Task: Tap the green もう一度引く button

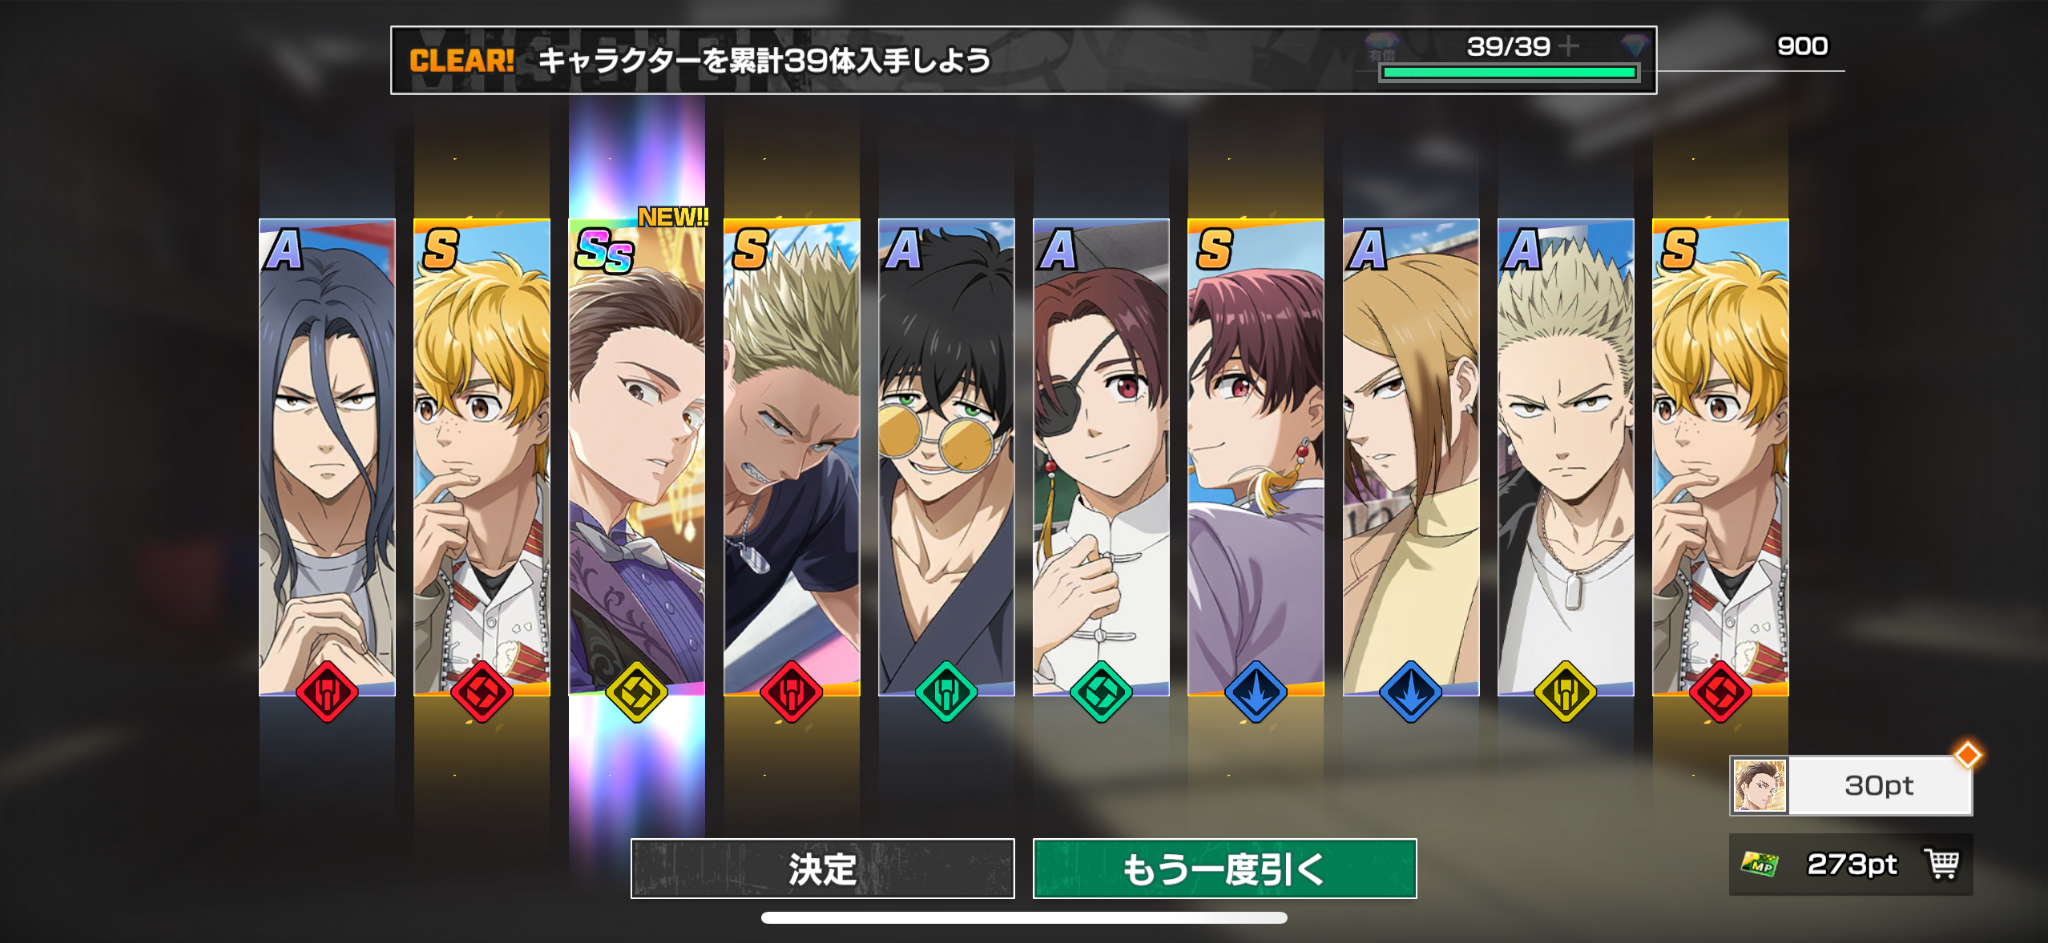Action: (1224, 868)
